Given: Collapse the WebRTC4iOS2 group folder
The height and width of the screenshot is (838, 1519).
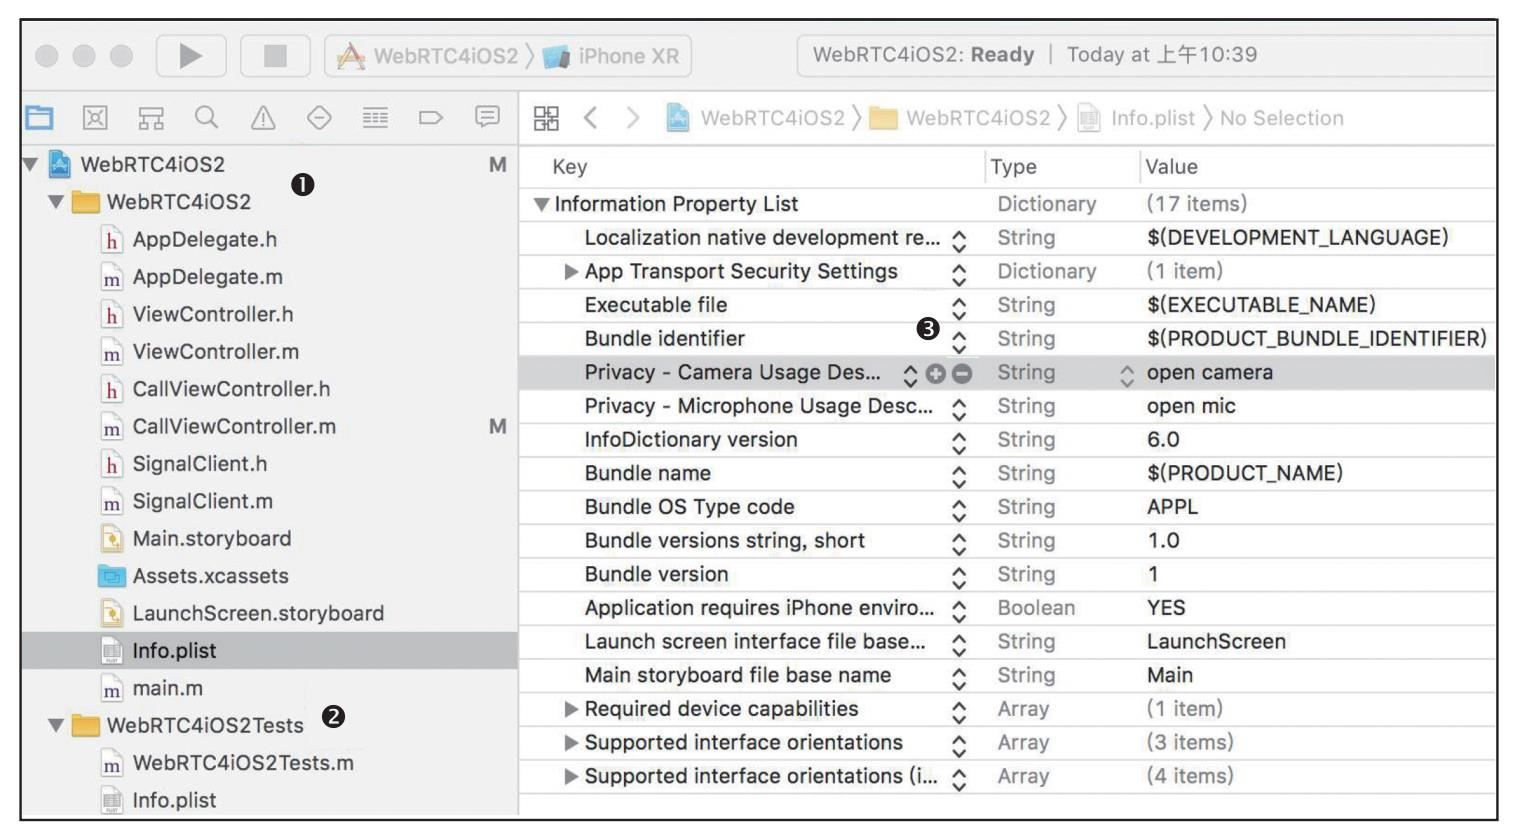Looking at the screenshot, I should (x=56, y=202).
